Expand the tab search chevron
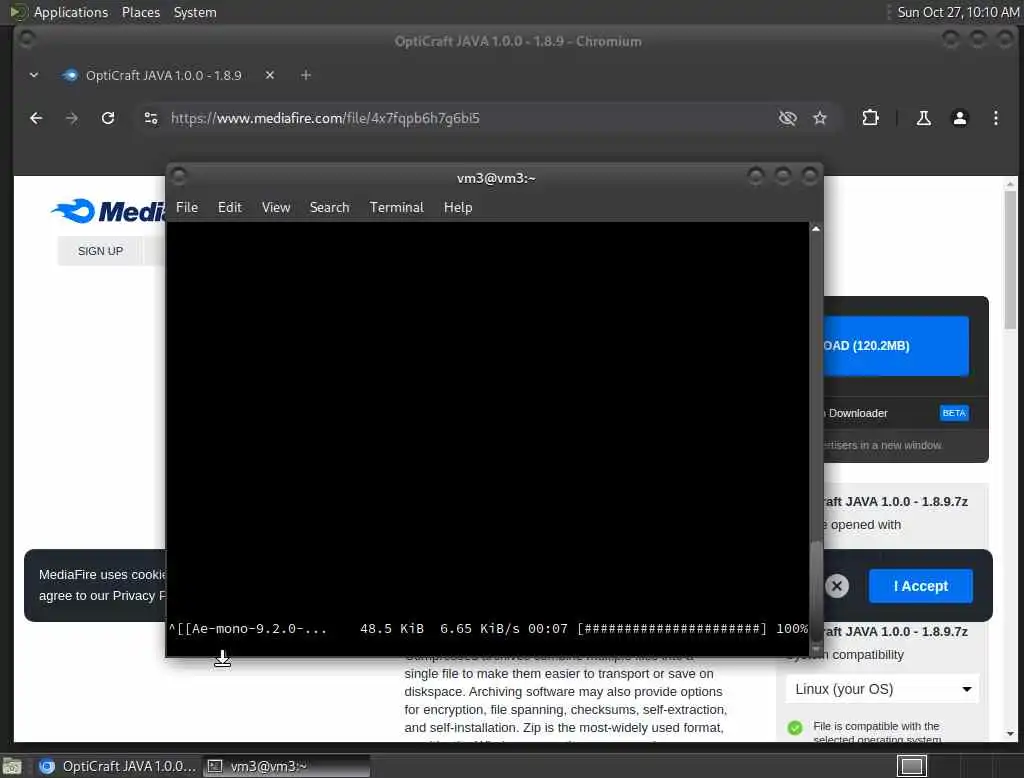Image resolution: width=1024 pixels, height=778 pixels. click(x=34, y=75)
